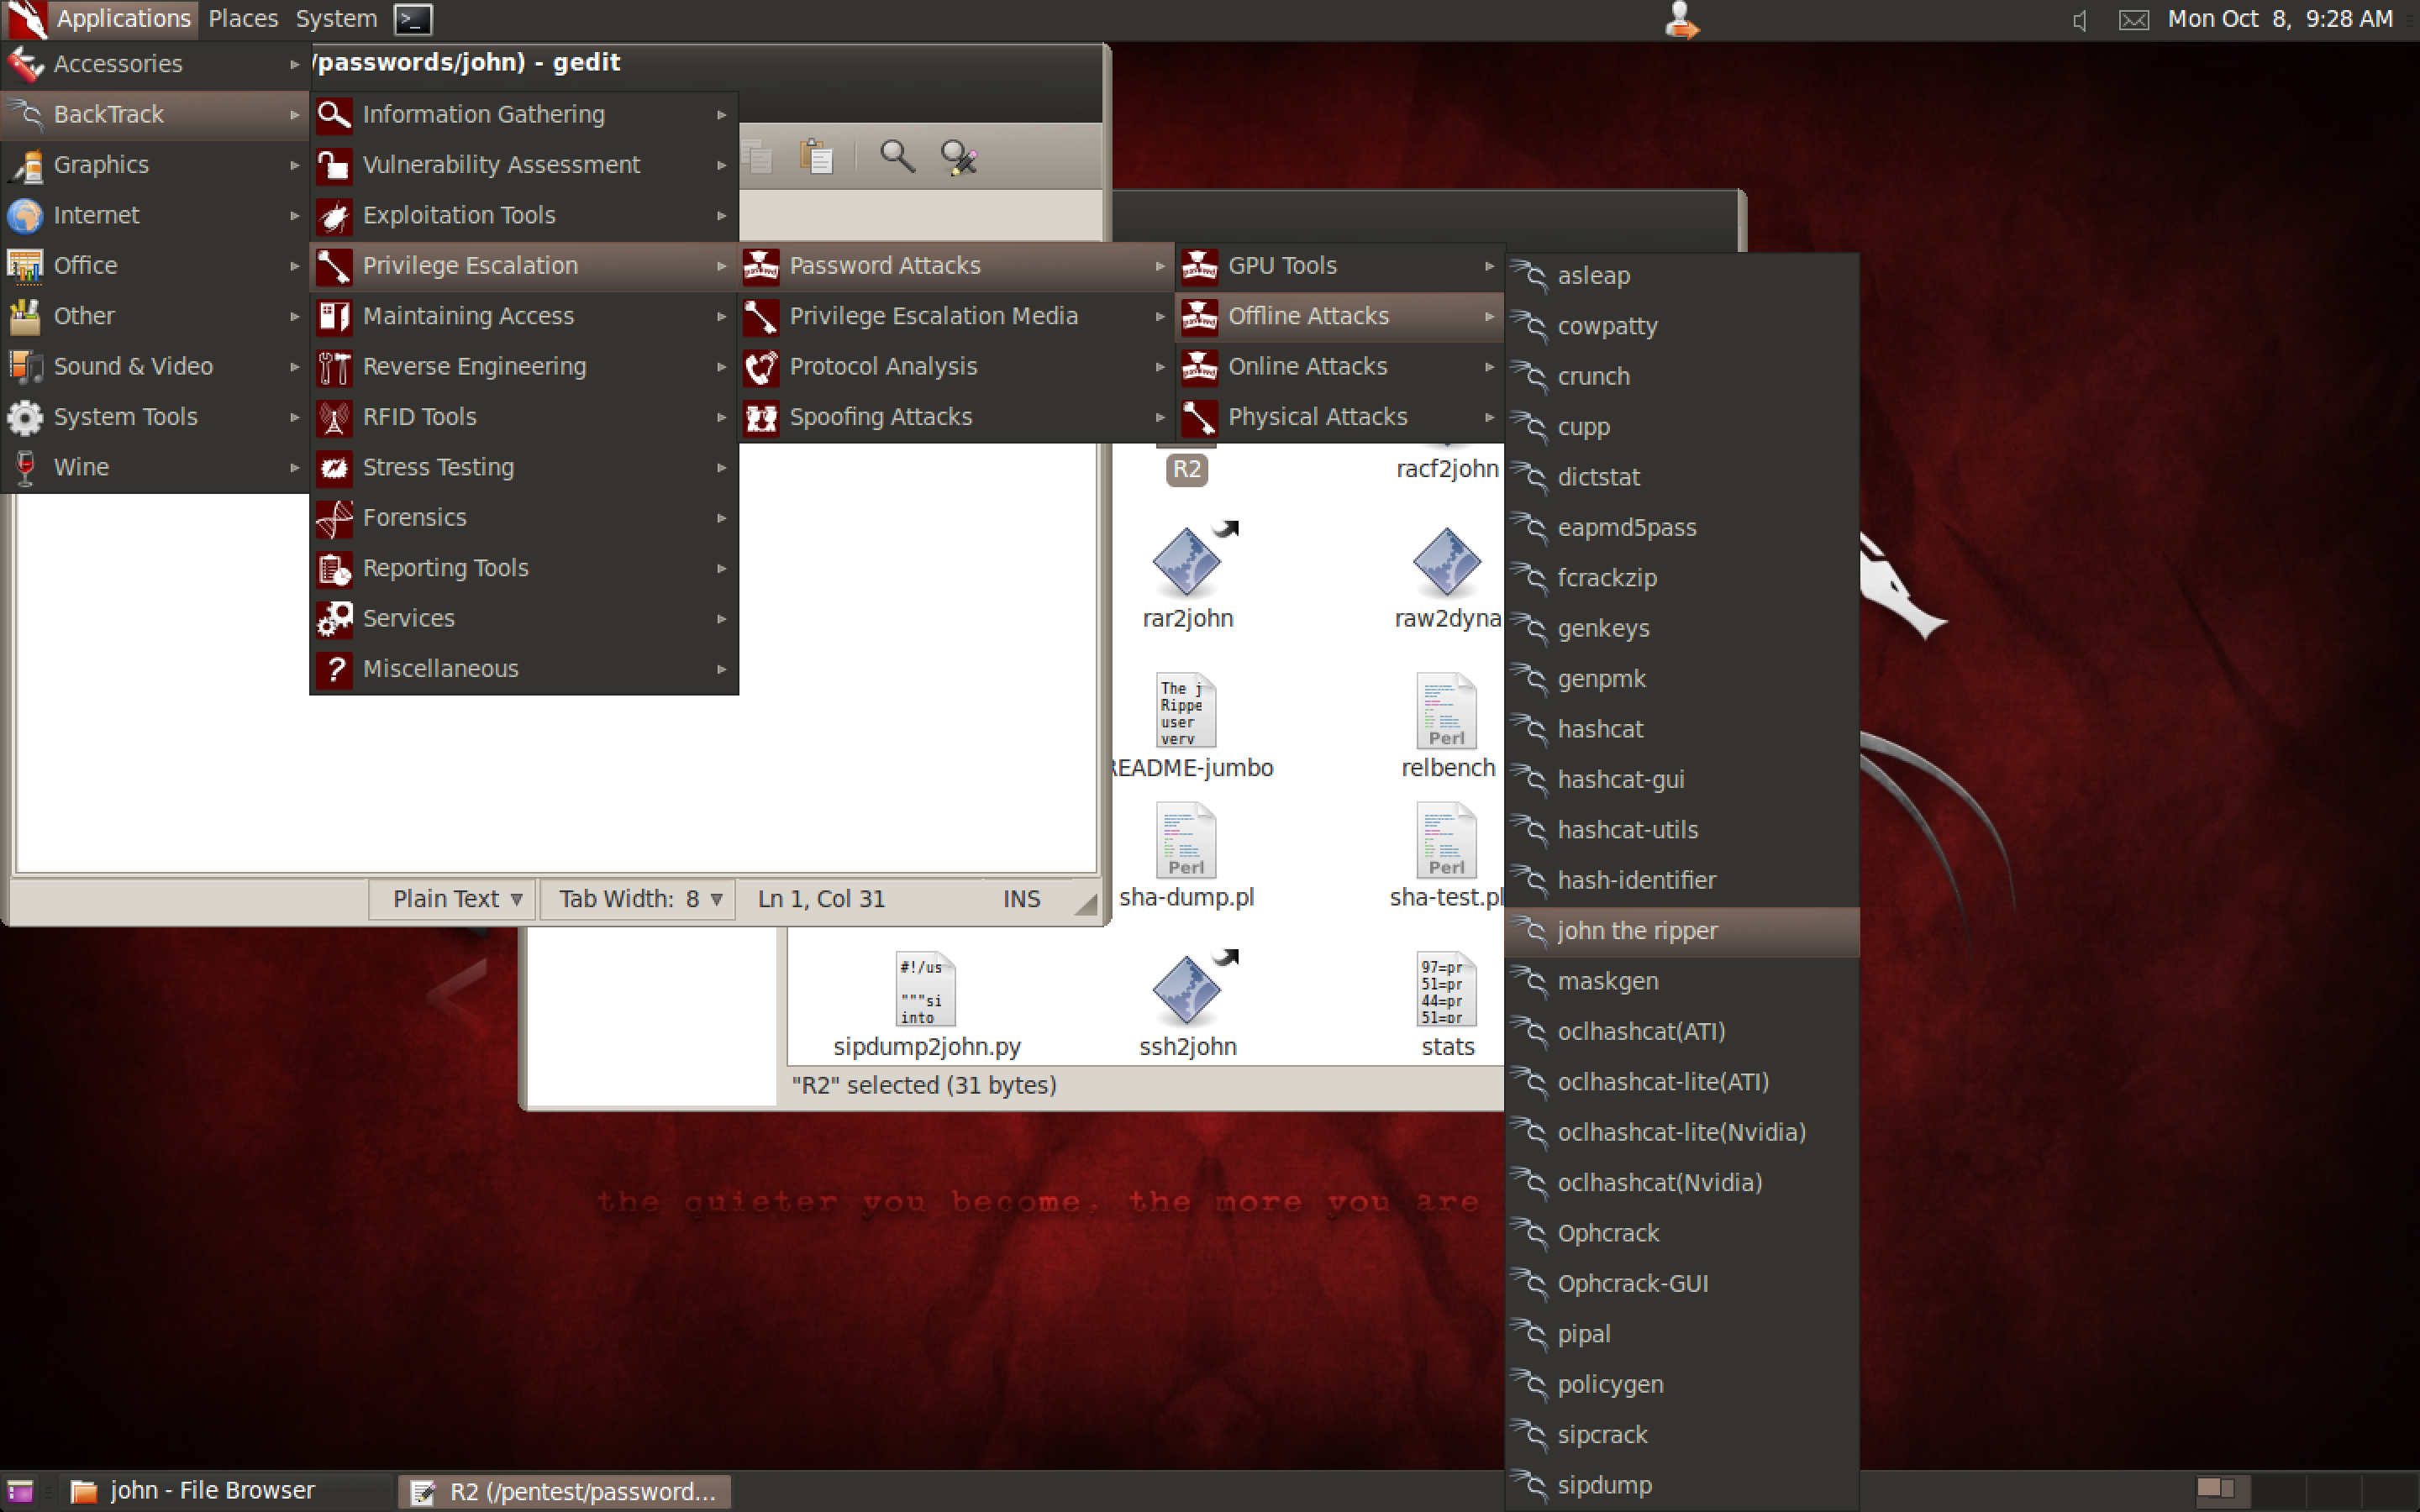Image resolution: width=2420 pixels, height=1512 pixels.
Task: Open the Tab Width dropdown
Action: tap(638, 899)
